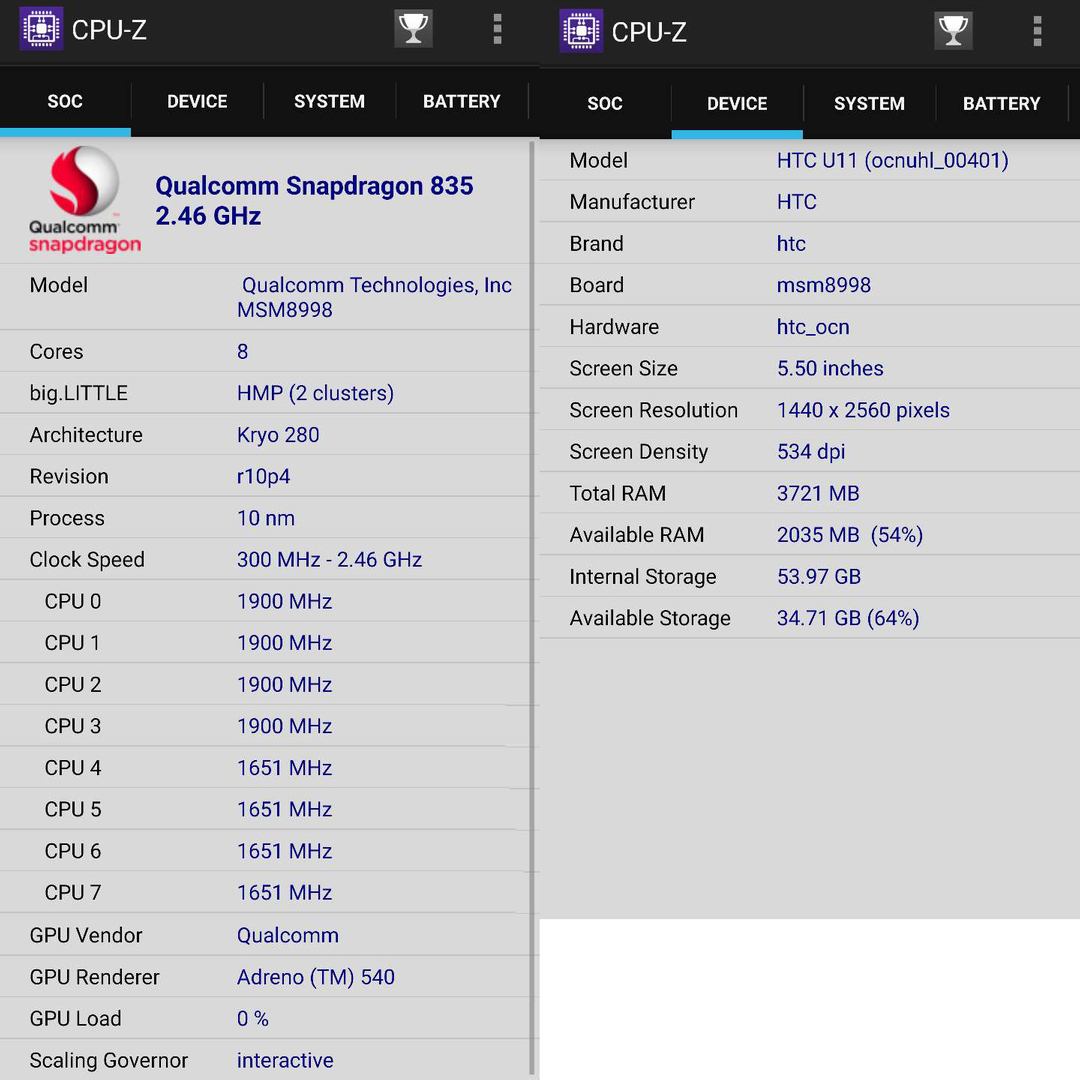This screenshot has width=1080, height=1080.
Task: Tap Hardware value htc_ocn
Action: tap(813, 327)
